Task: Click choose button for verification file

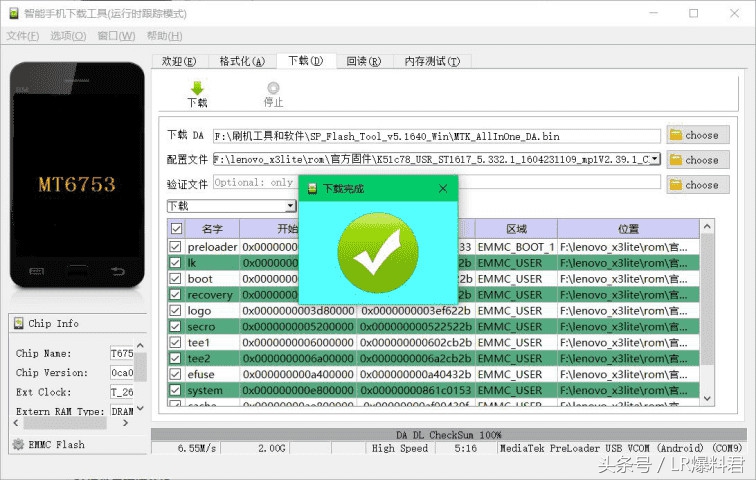Action: click(x=698, y=185)
